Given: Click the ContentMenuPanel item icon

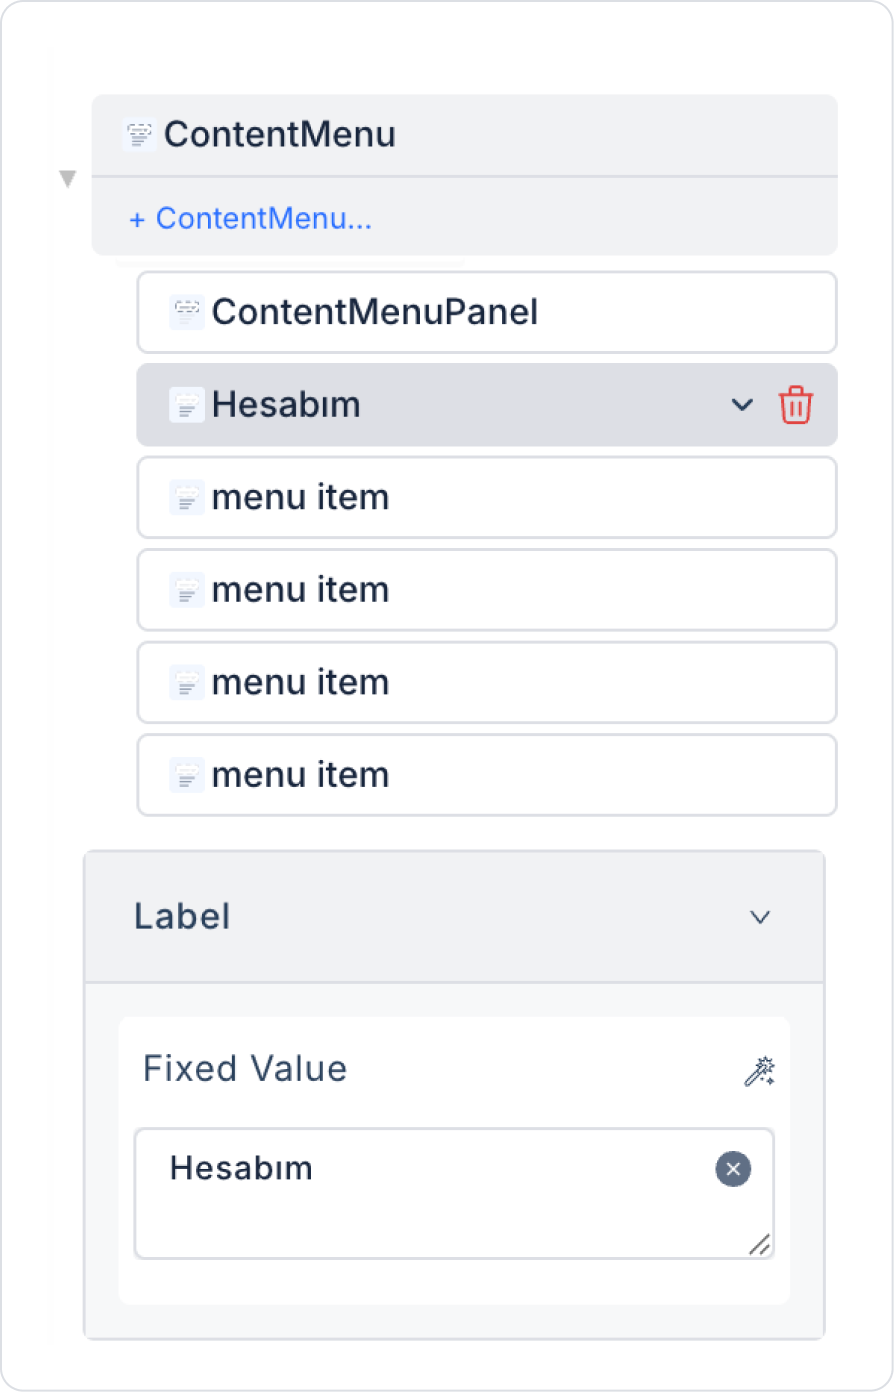Looking at the screenshot, I should tap(186, 312).
